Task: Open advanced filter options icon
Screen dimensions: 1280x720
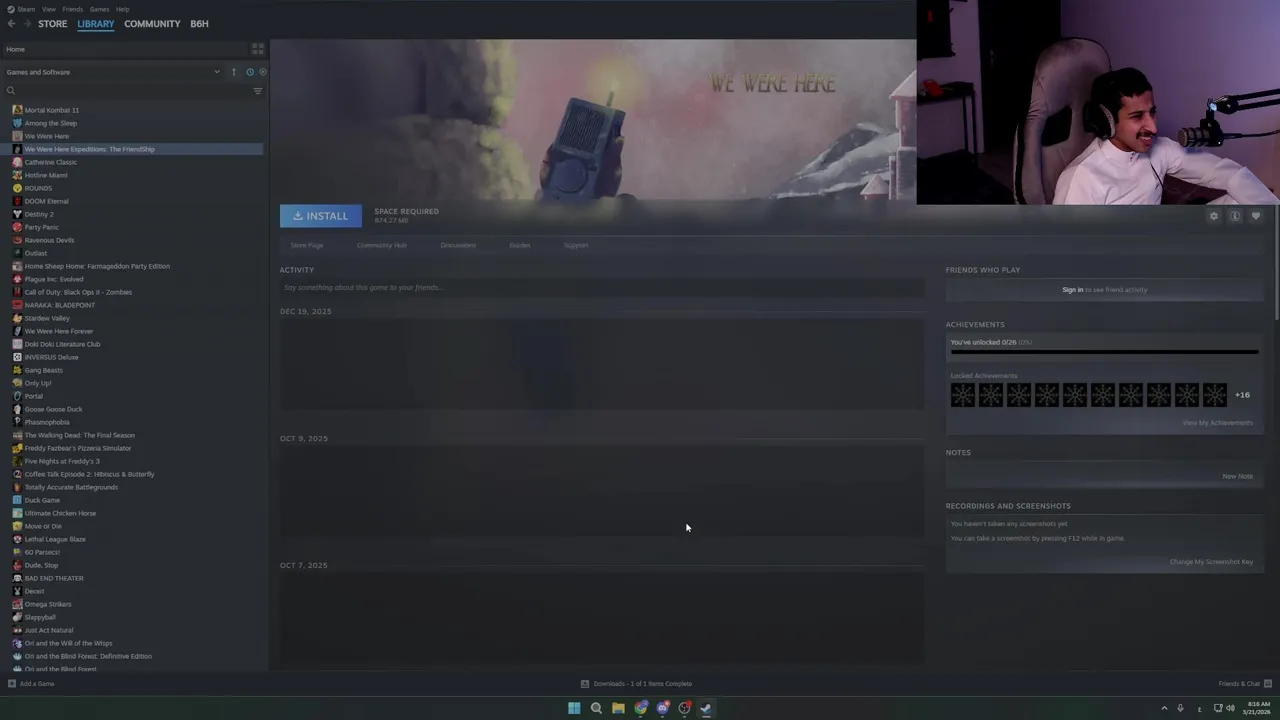Action: point(257,91)
